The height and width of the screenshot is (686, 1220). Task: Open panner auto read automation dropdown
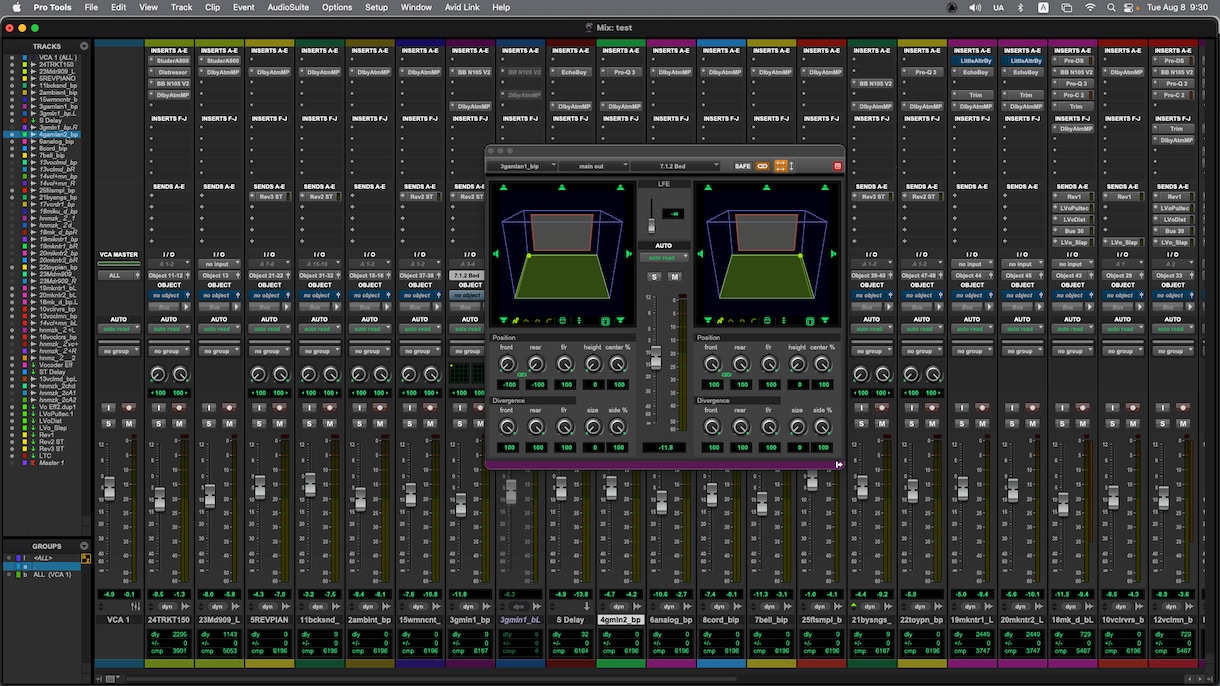pyautogui.click(x=663, y=258)
